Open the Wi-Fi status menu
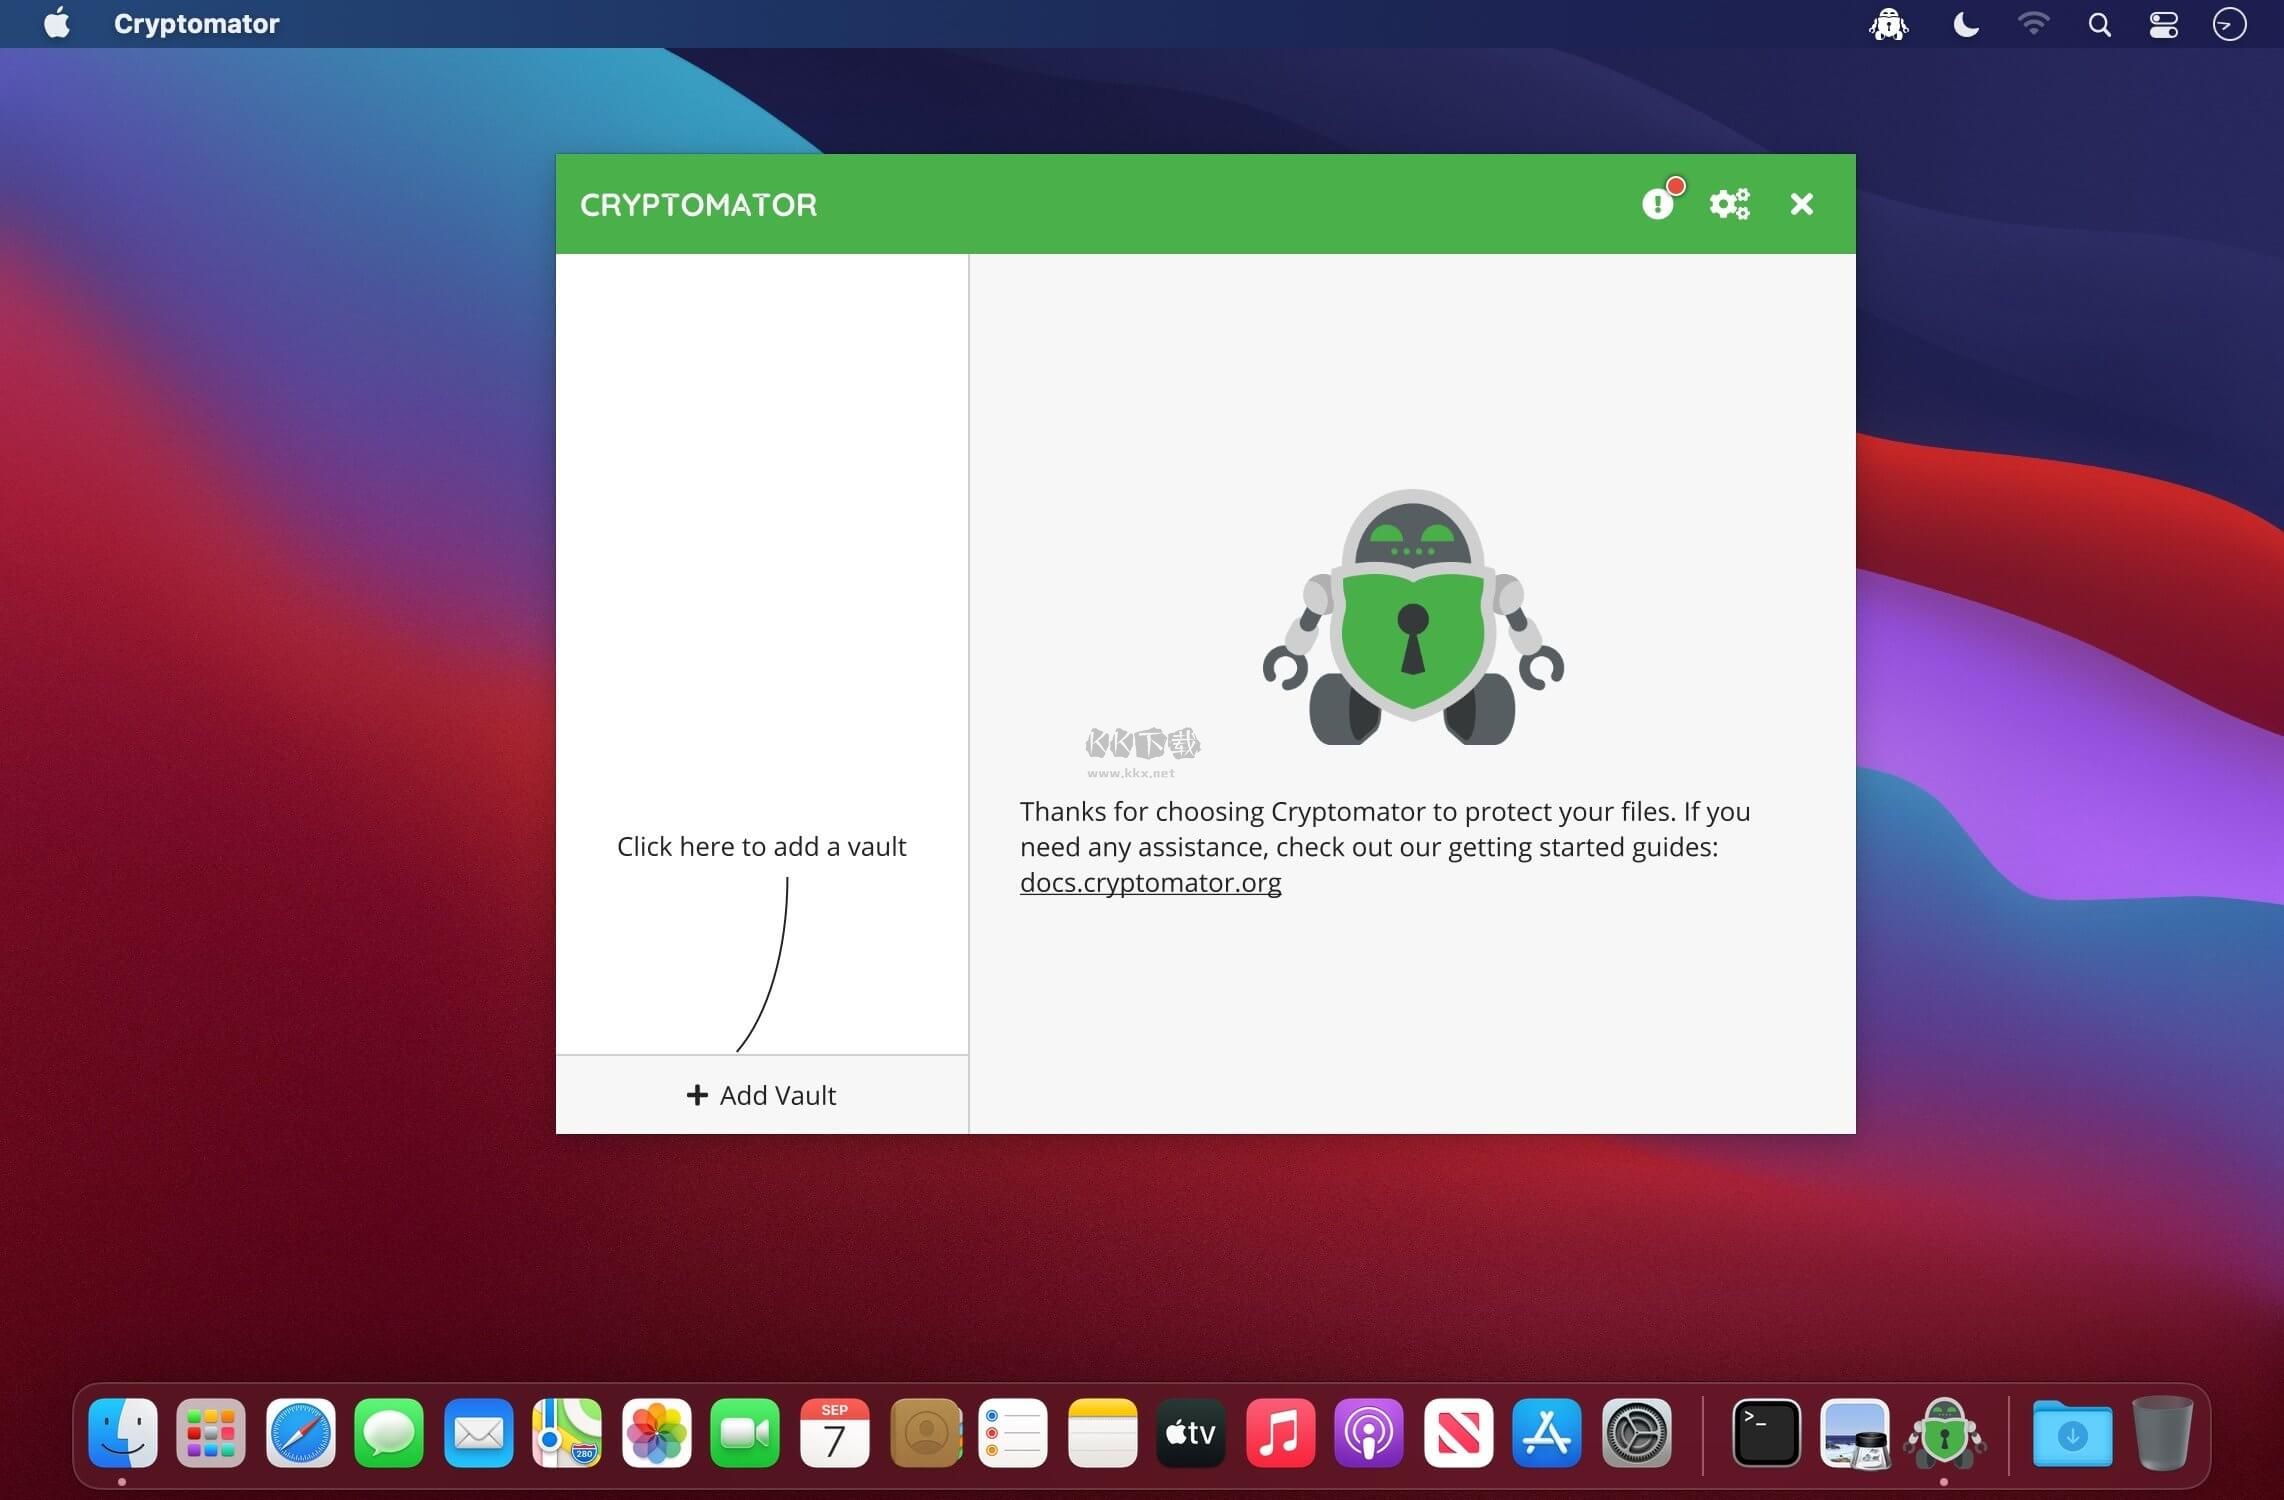 [x=2033, y=24]
